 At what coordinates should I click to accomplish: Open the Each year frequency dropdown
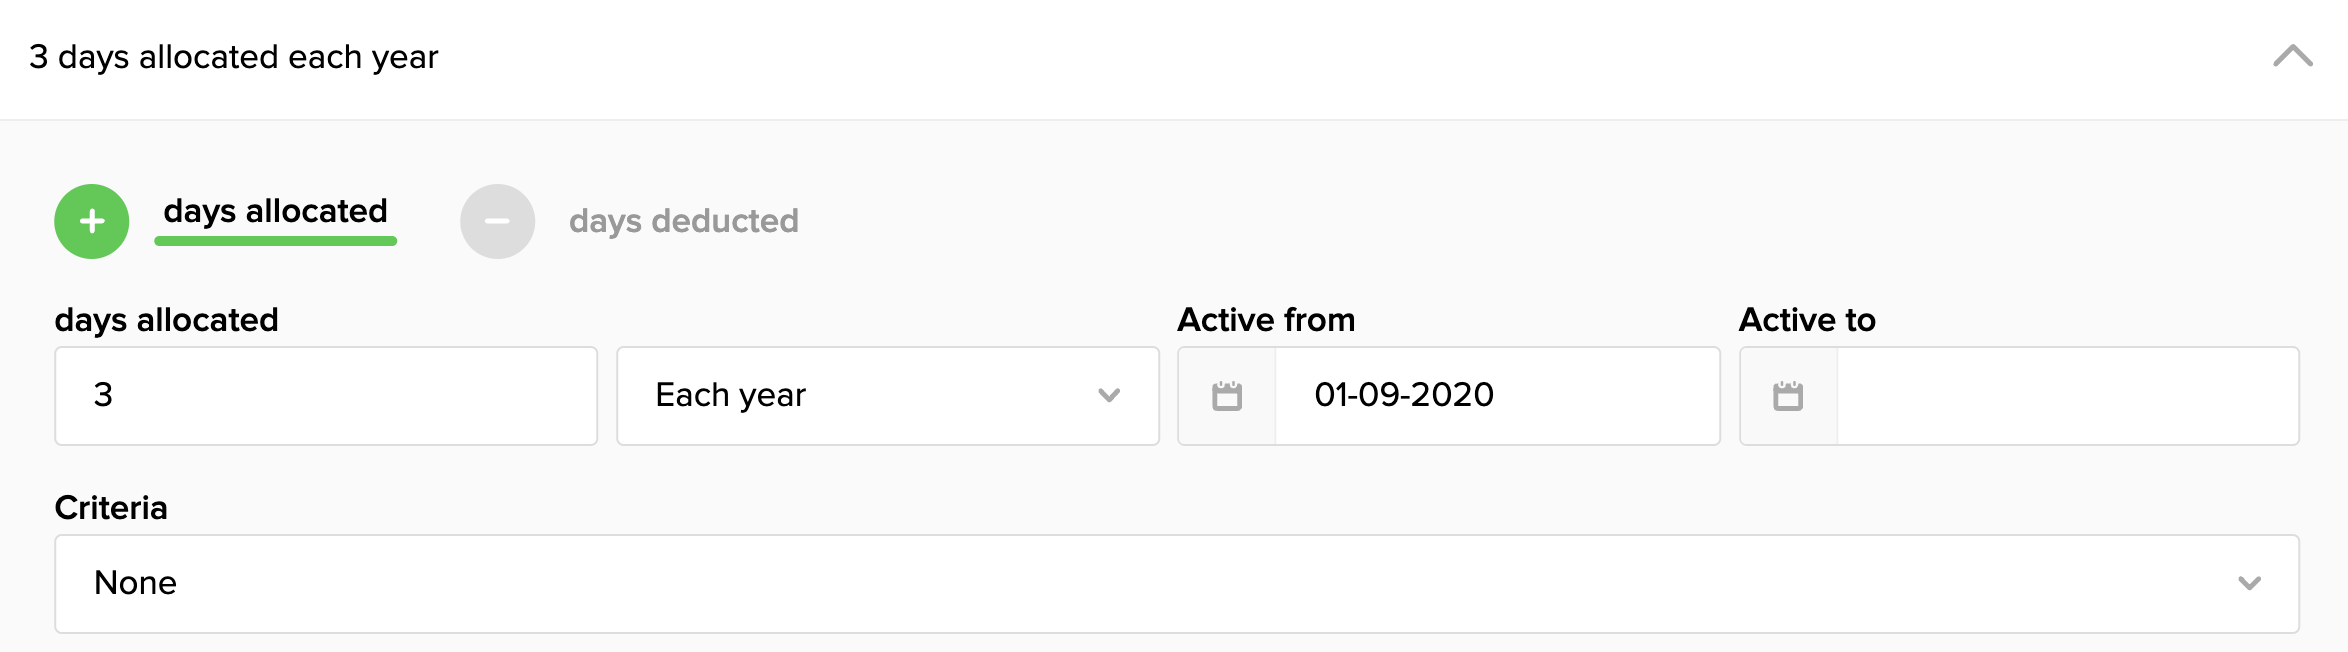coord(886,396)
